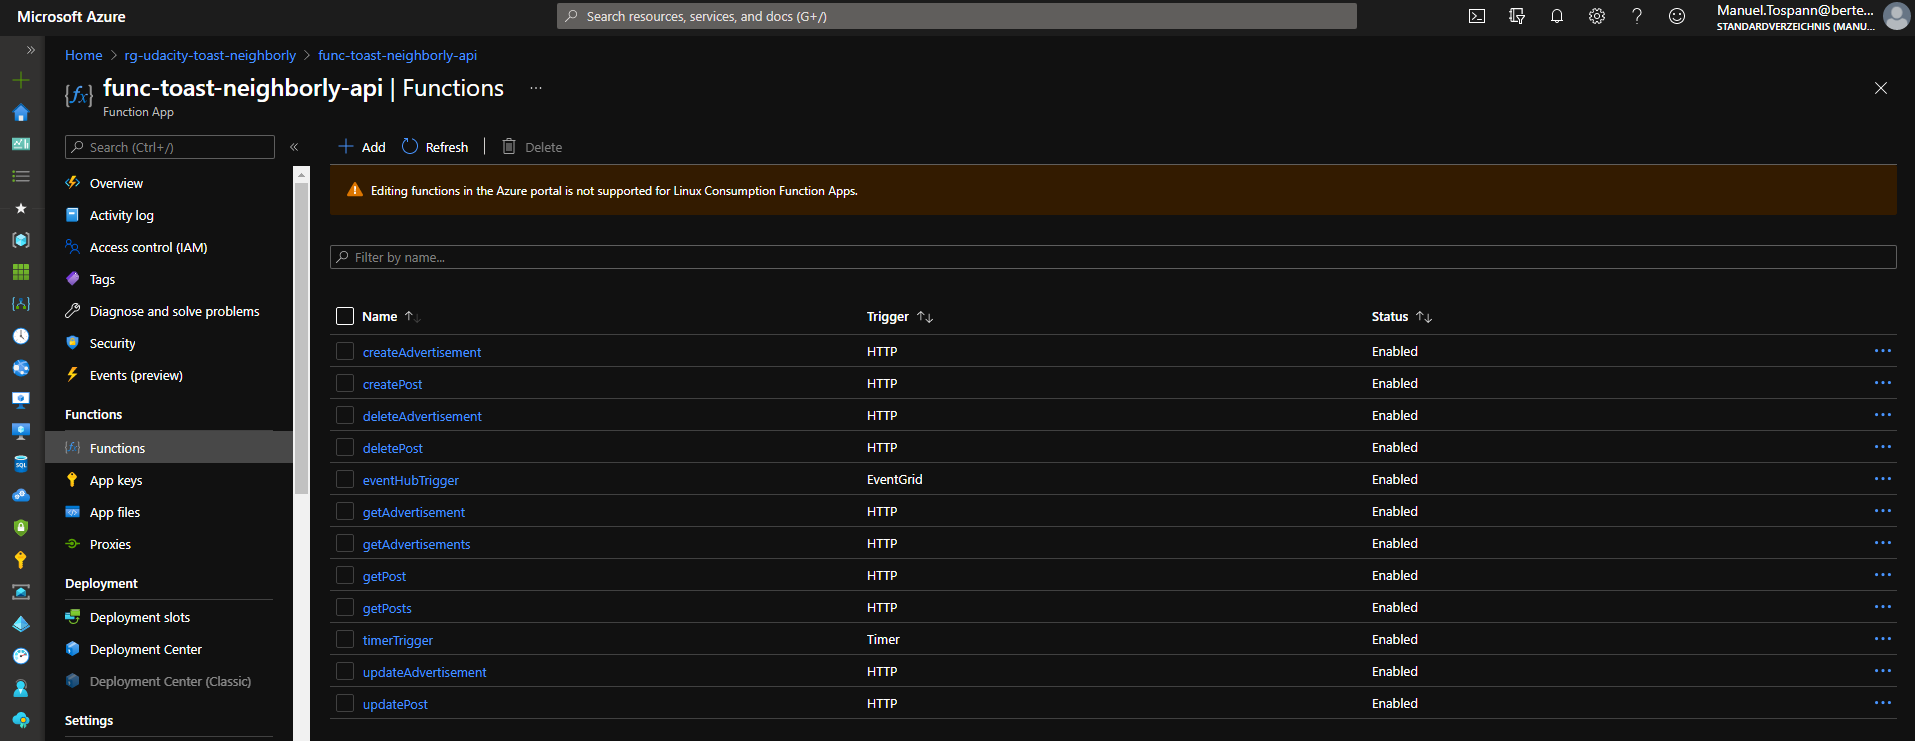Go to Home icon in left rail

tap(21, 112)
